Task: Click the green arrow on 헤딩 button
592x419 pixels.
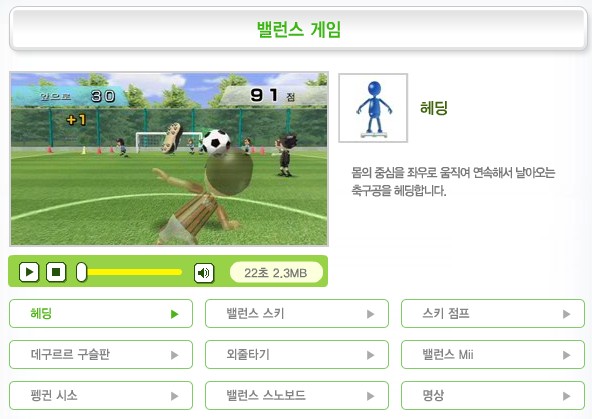Action: (x=174, y=314)
